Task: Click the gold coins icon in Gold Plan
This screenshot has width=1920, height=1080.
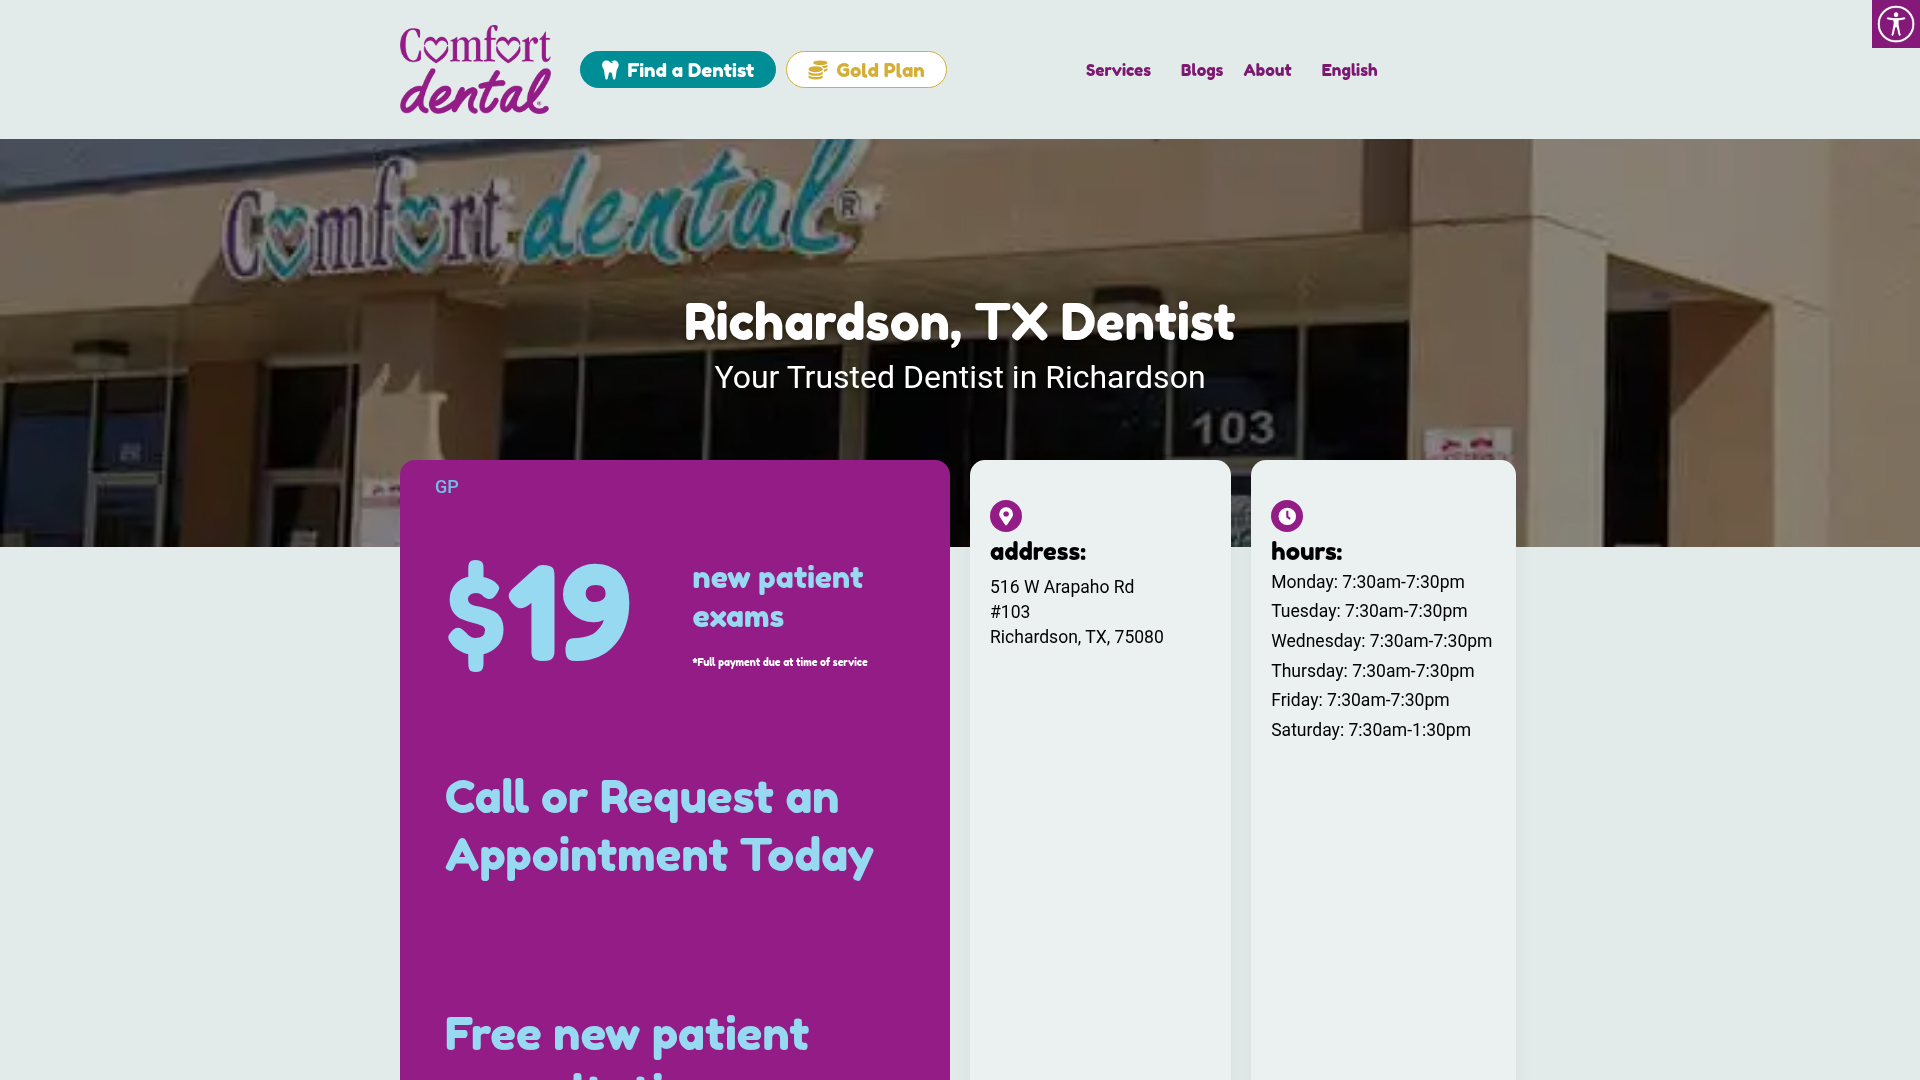Action: 818,70
